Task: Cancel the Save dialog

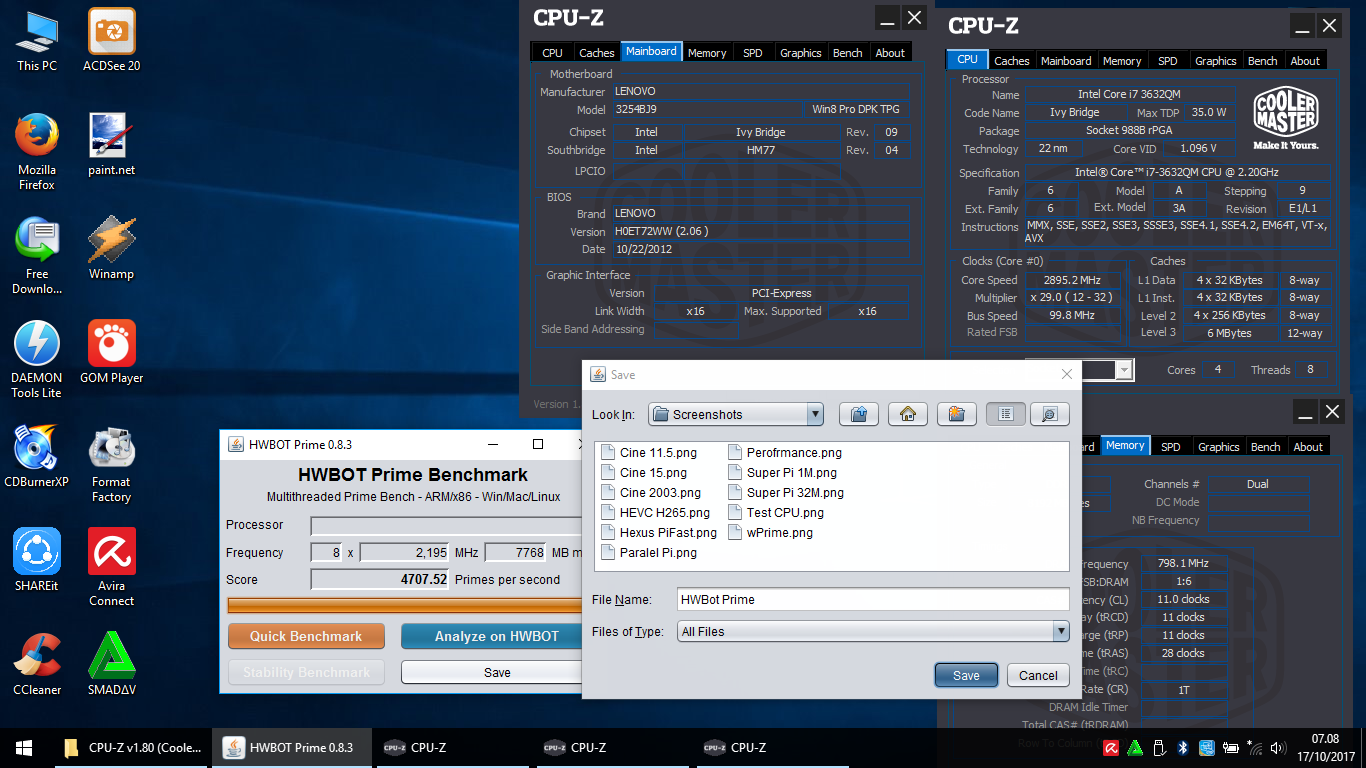Action: pyautogui.click(x=1038, y=675)
